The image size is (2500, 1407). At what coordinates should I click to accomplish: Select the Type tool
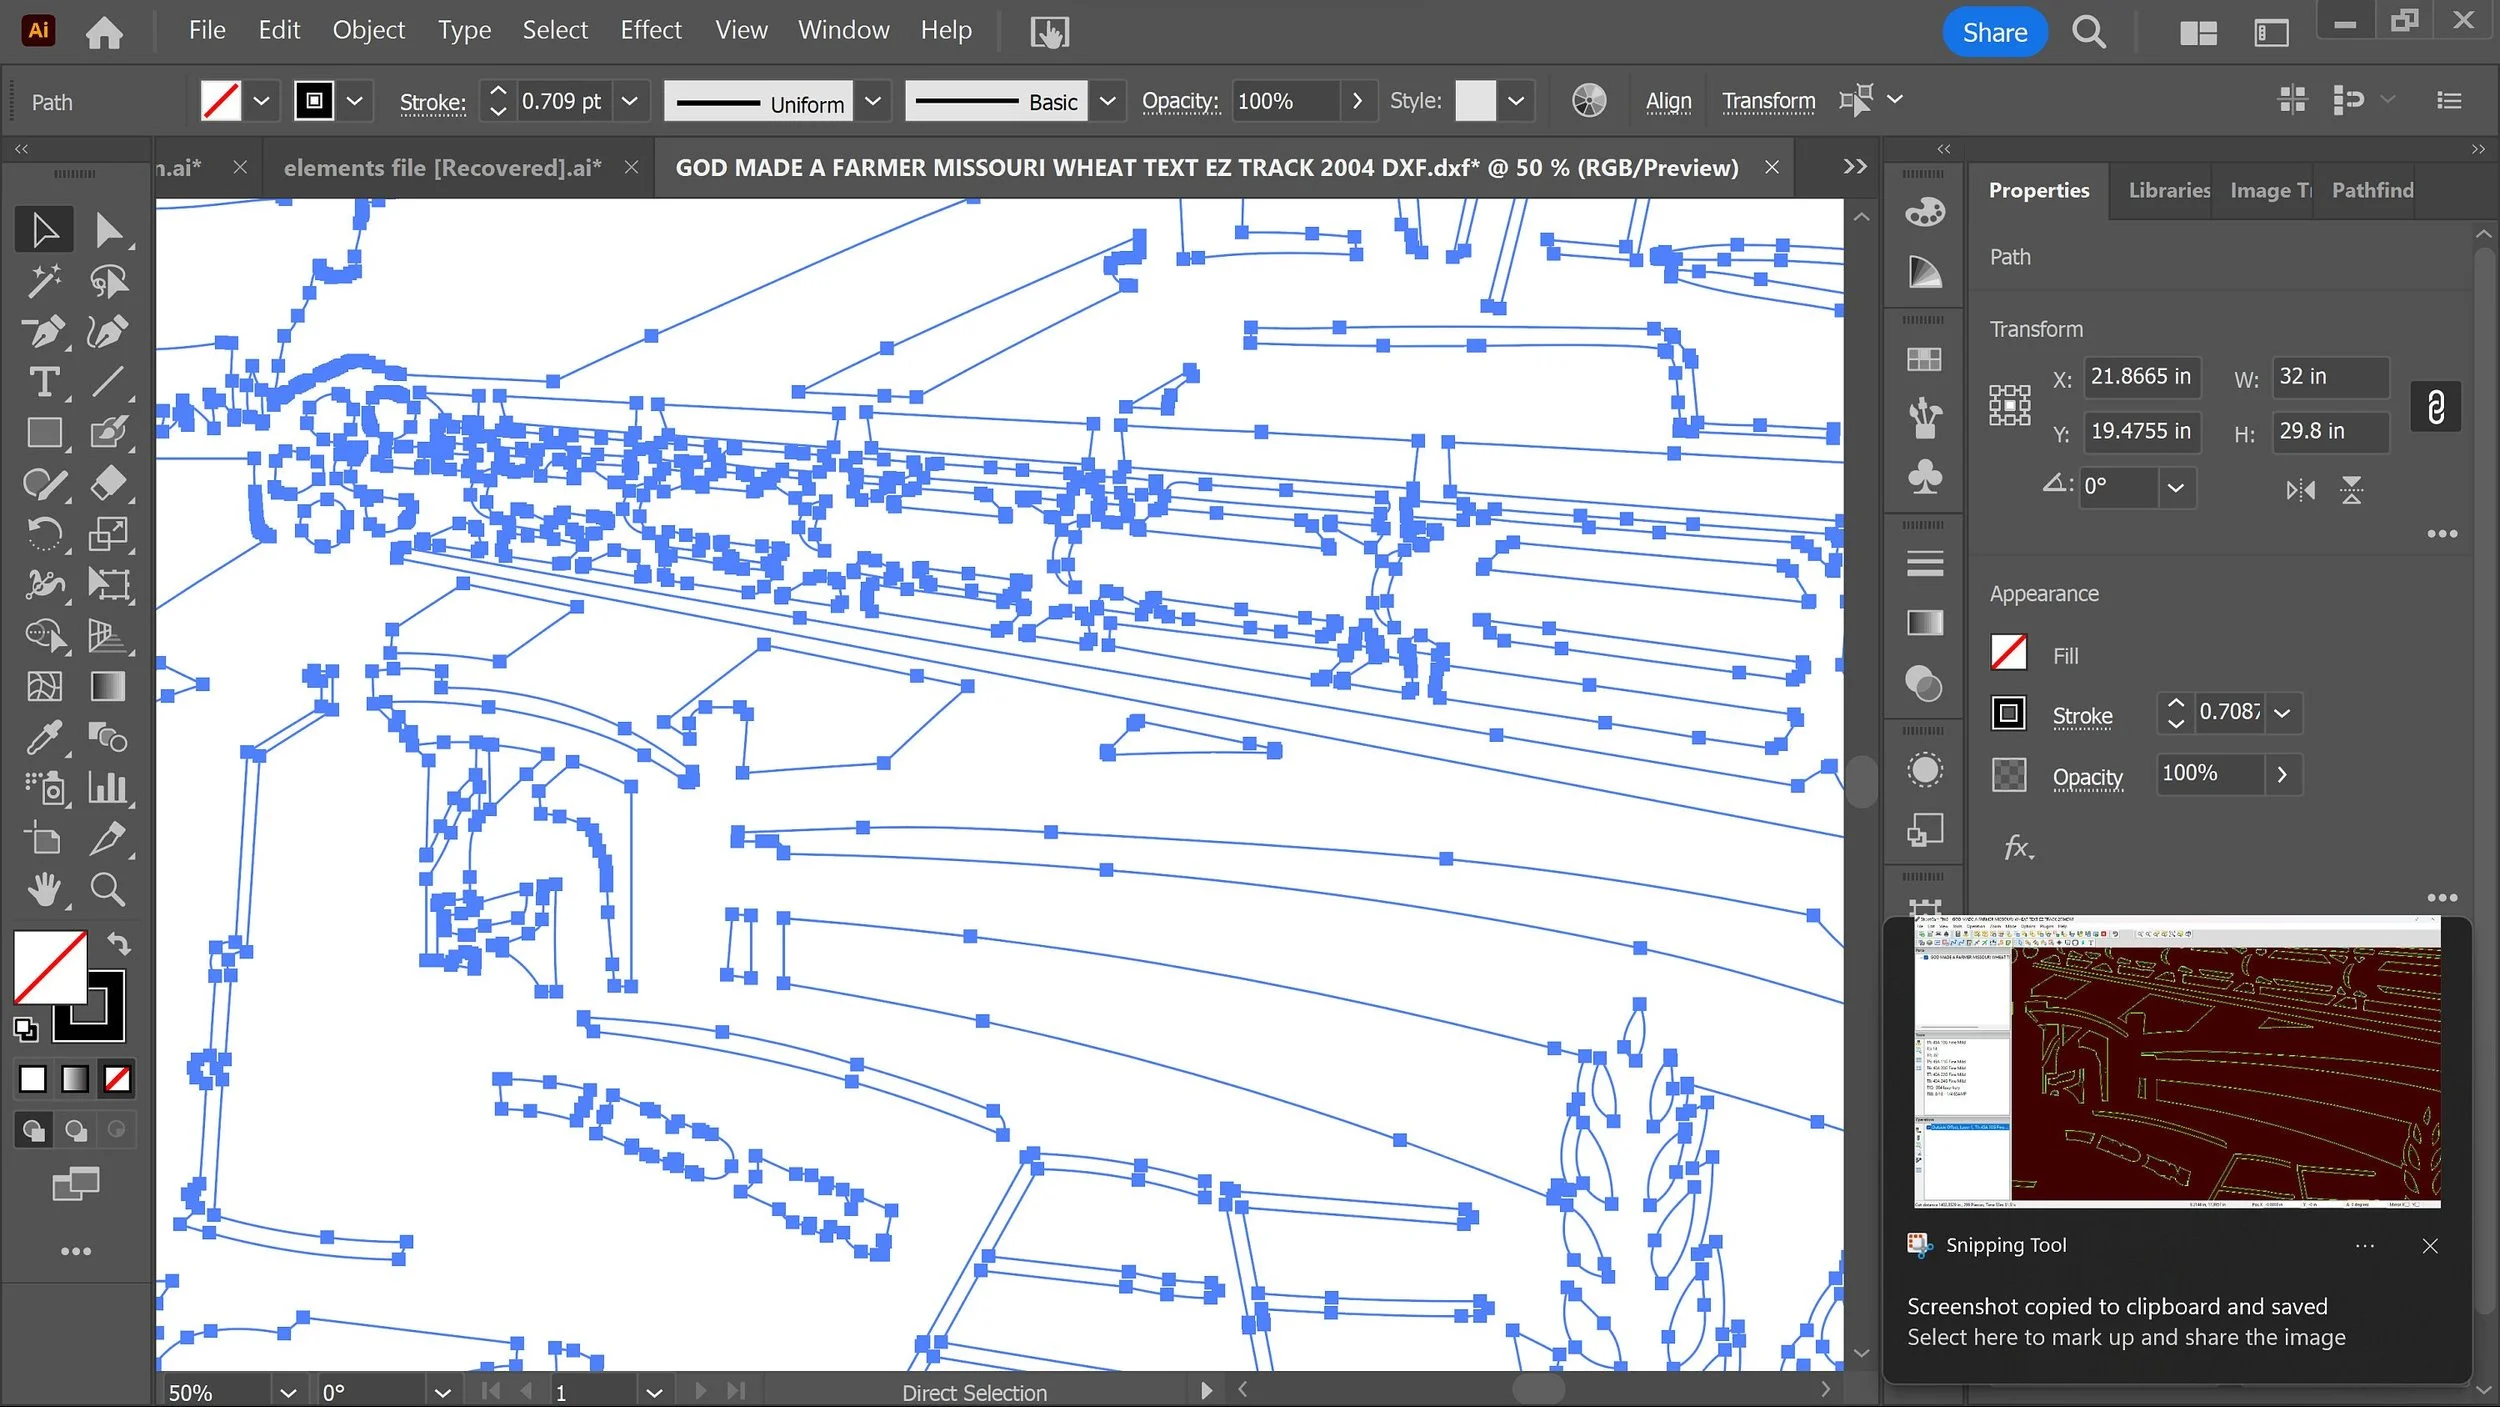pyautogui.click(x=43, y=382)
